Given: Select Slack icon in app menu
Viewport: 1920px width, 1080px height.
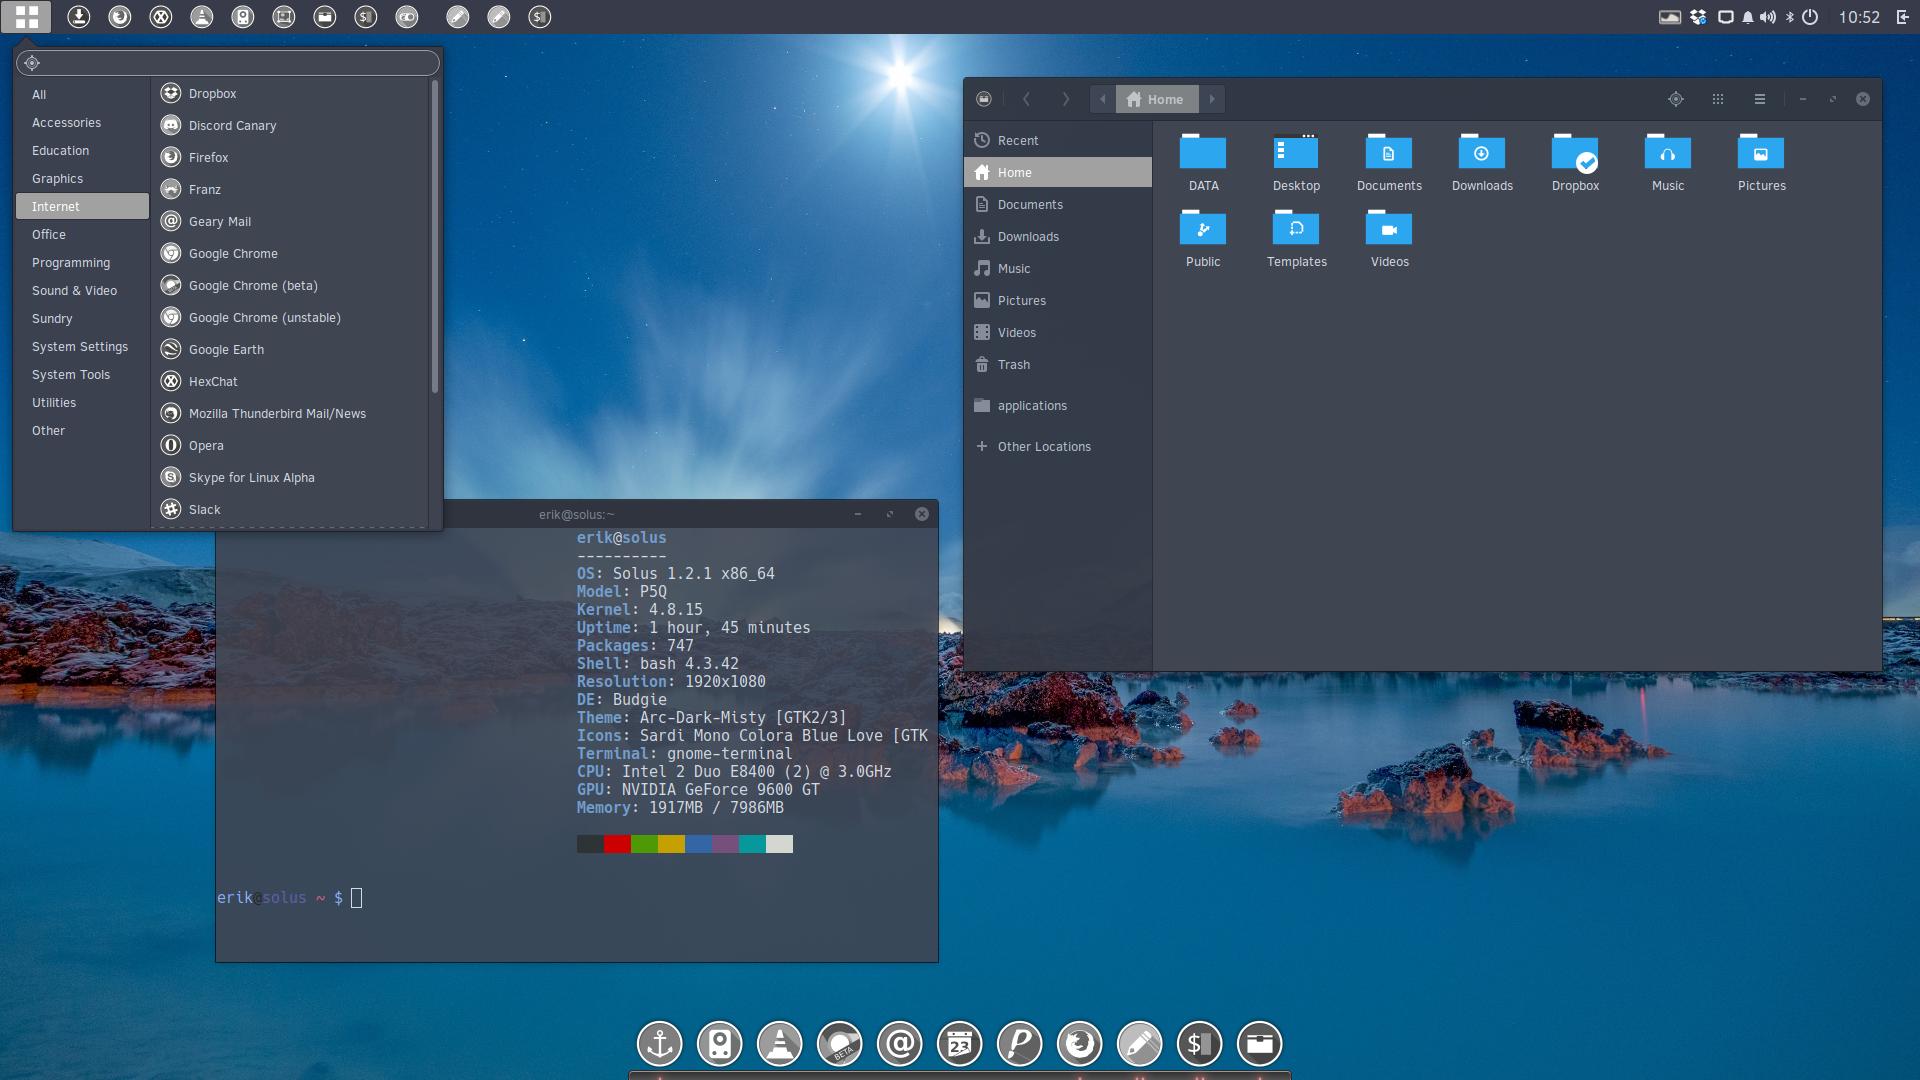Looking at the screenshot, I should tap(169, 509).
